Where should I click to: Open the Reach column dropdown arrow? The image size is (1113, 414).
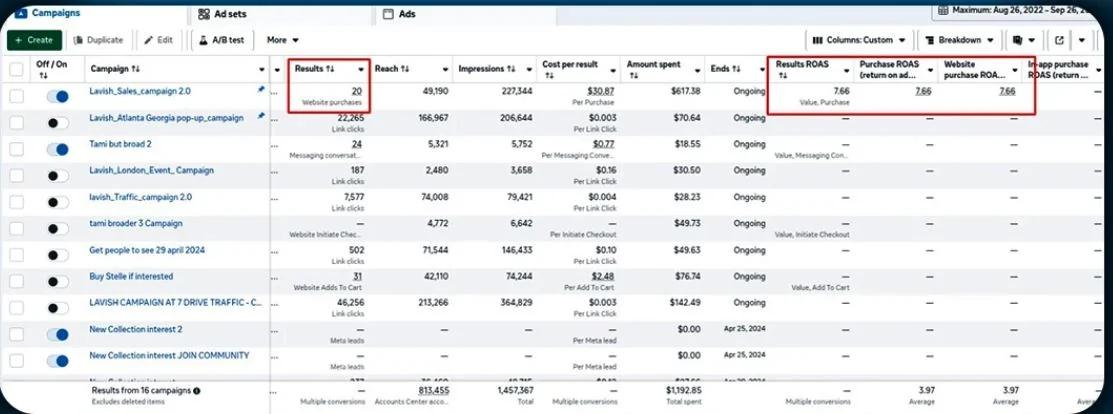446,70
